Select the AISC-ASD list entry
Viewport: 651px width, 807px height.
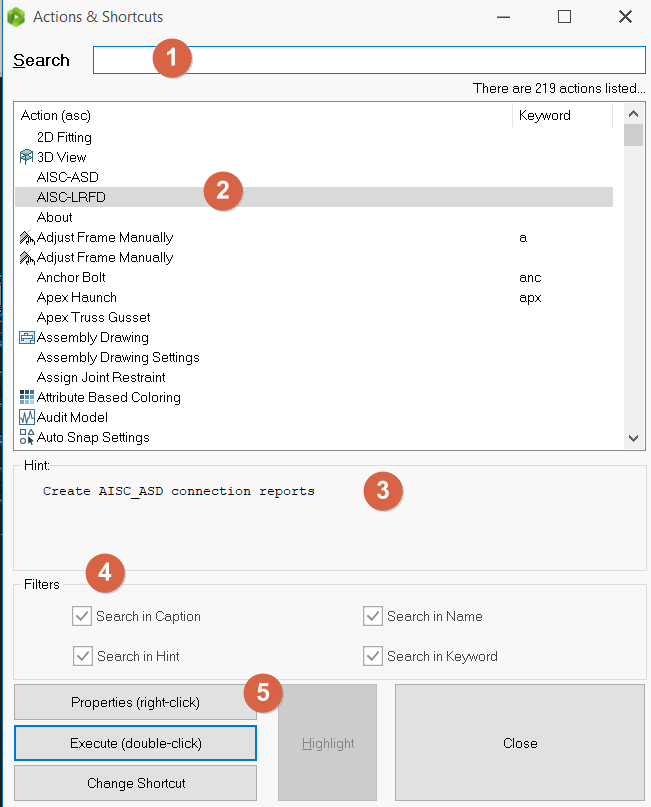click(x=67, y=177)
